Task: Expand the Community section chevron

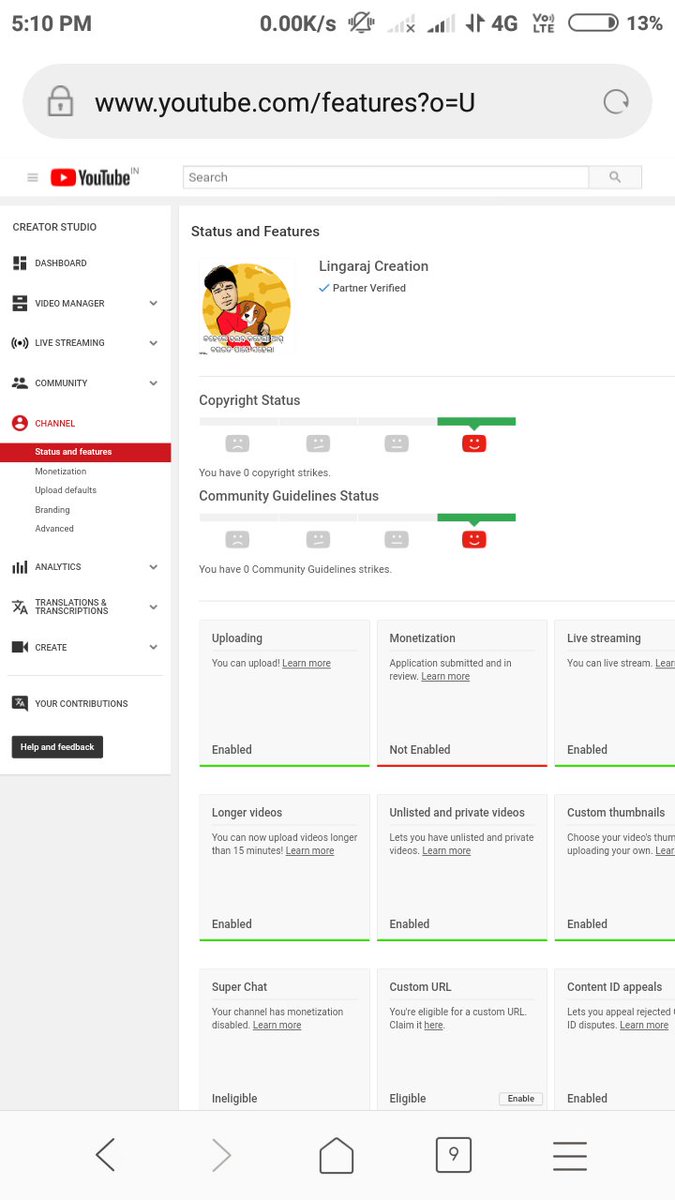Action: pyautogui.click(x=153, y=383)
